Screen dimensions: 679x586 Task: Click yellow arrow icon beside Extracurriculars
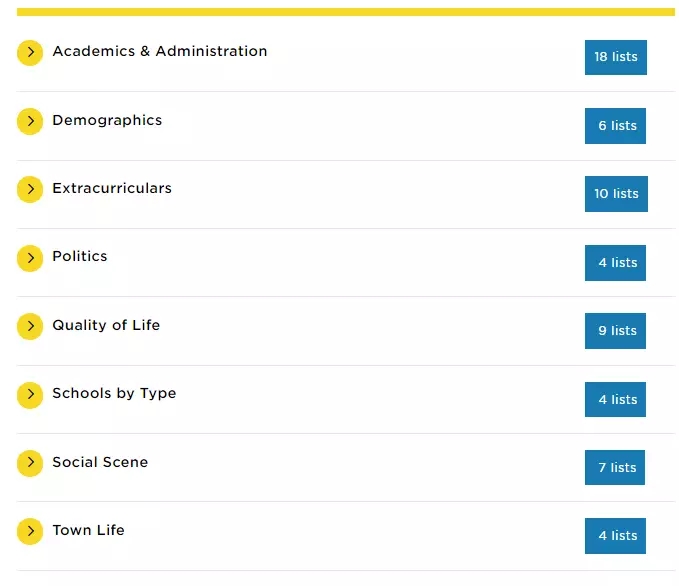coord(30,189)
